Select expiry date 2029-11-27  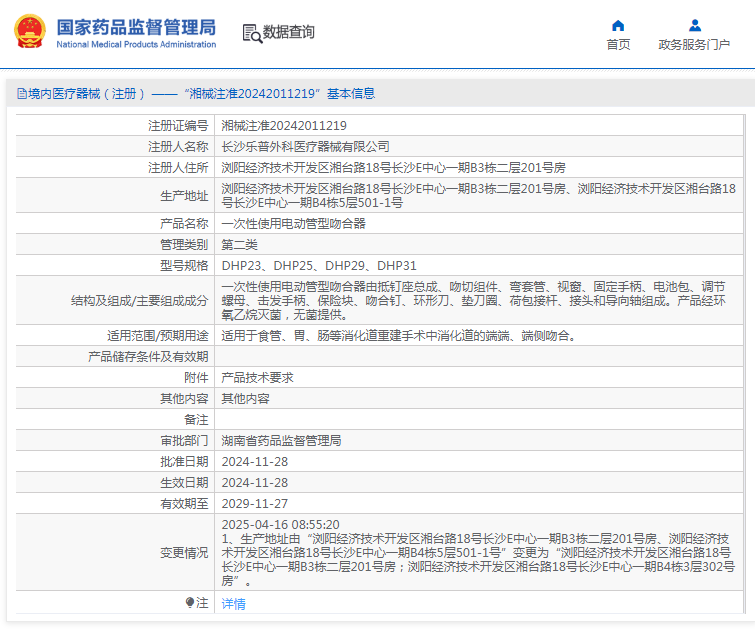pos(255,503)
